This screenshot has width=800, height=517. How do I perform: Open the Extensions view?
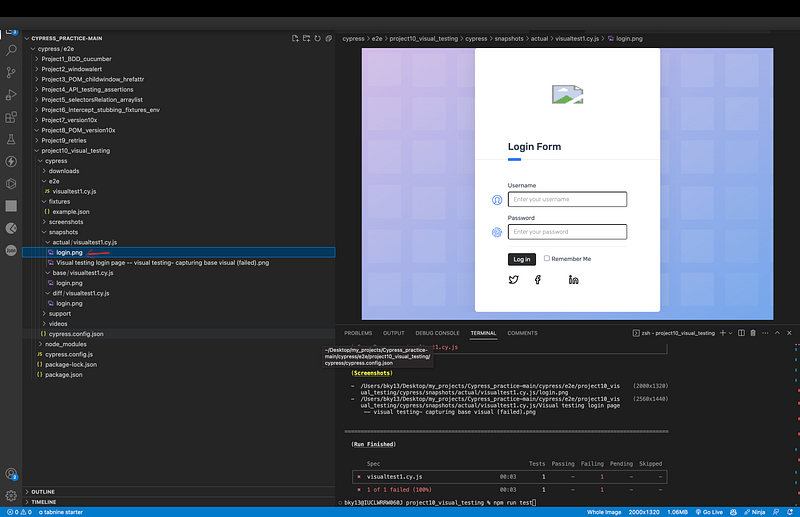11,117
